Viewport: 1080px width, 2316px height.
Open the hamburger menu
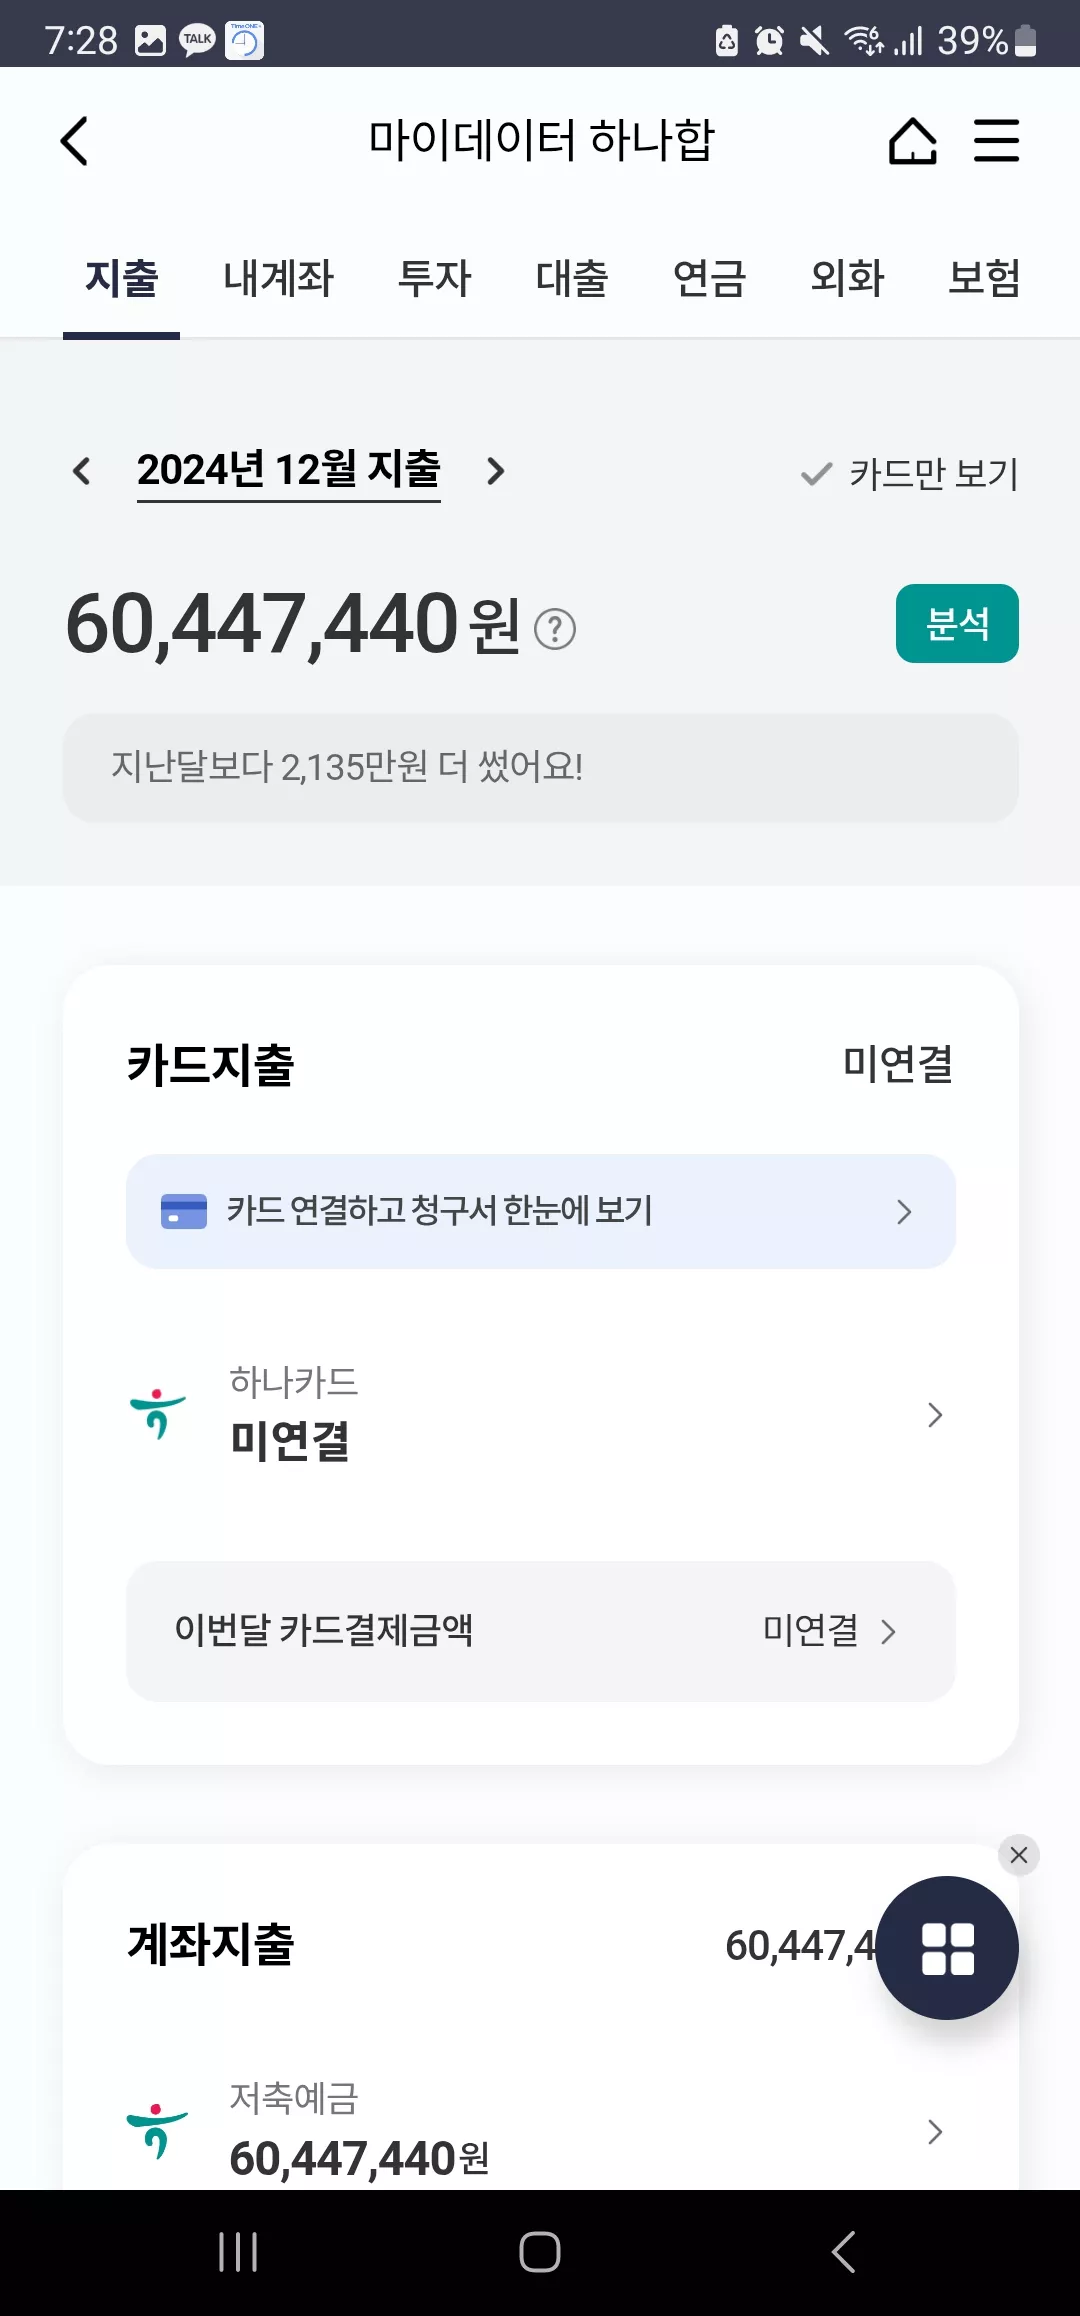pos(997,141)
